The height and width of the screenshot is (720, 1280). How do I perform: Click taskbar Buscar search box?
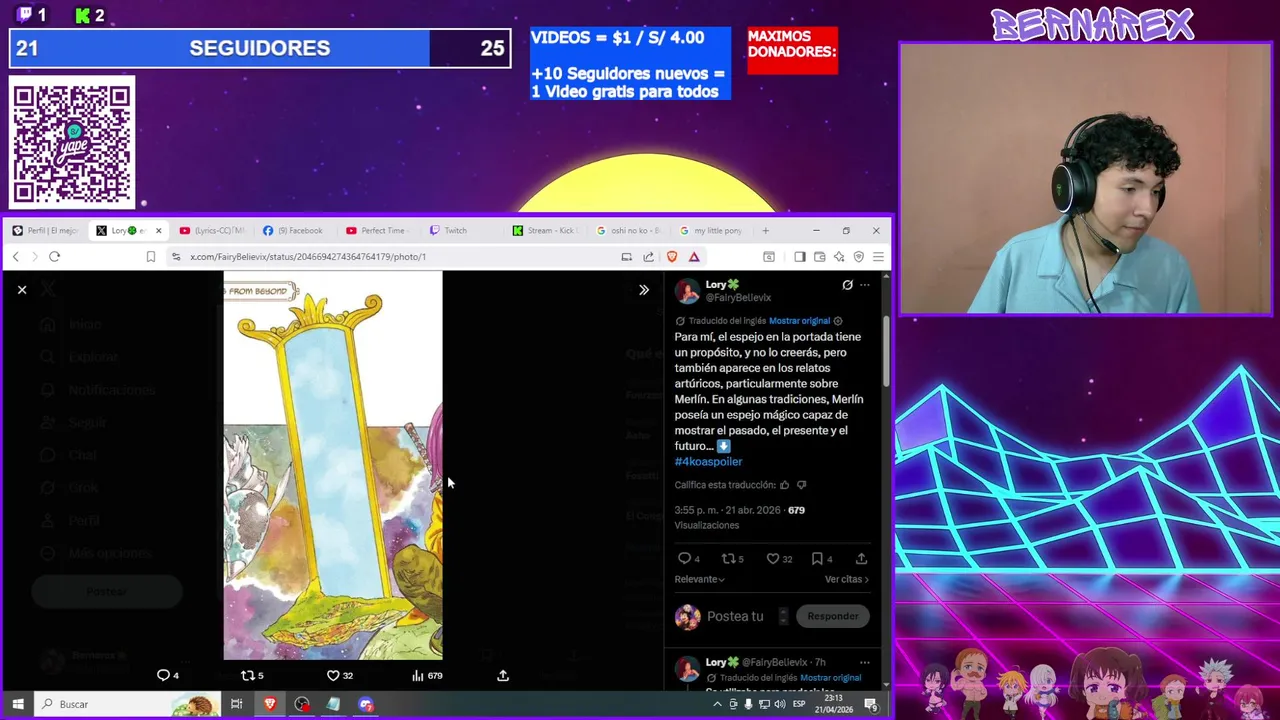click(127, 704)
